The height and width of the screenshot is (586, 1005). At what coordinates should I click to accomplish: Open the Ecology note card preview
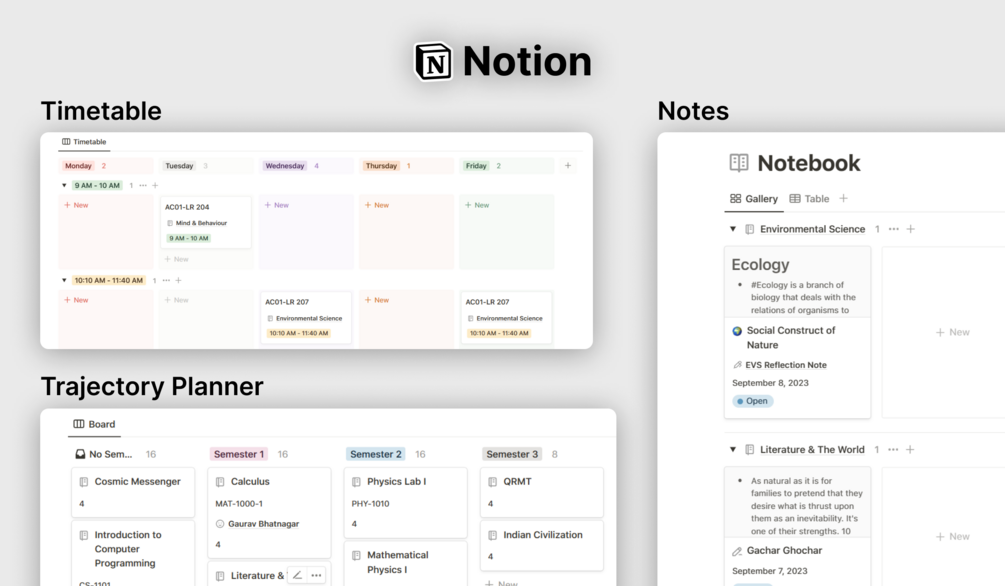coord(797,282)
